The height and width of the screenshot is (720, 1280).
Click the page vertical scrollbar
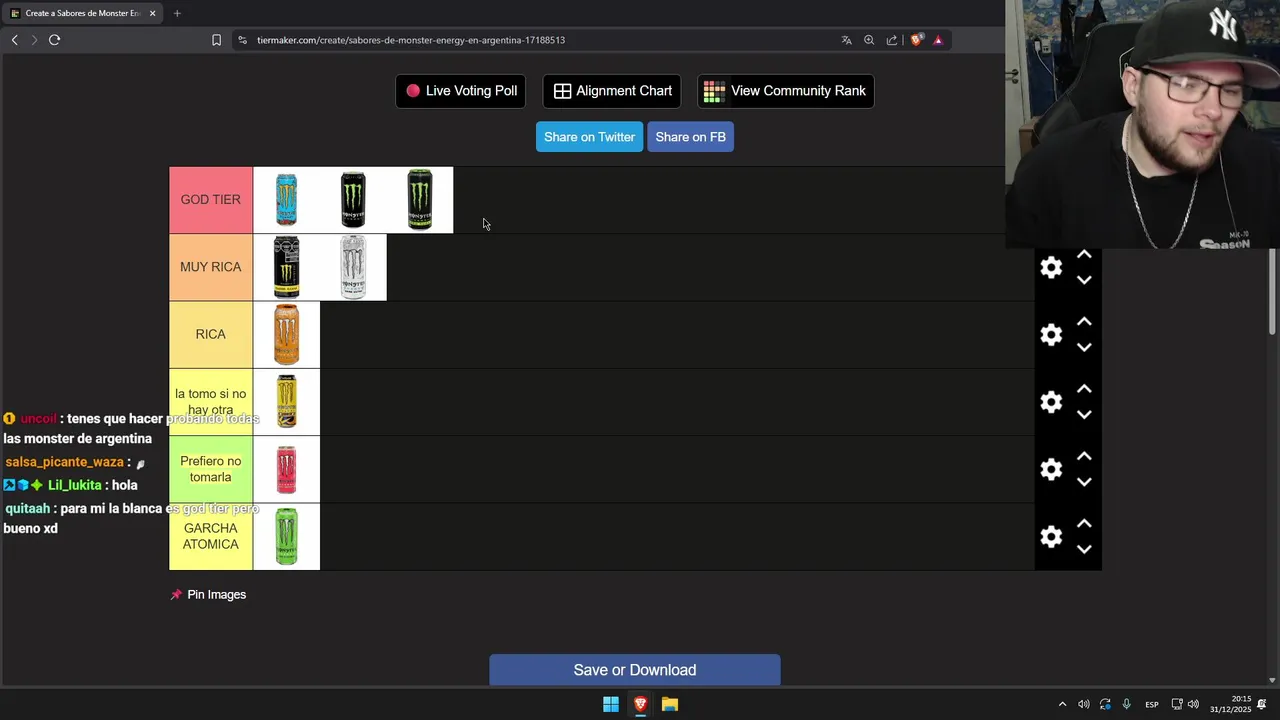coord(1274,290)
